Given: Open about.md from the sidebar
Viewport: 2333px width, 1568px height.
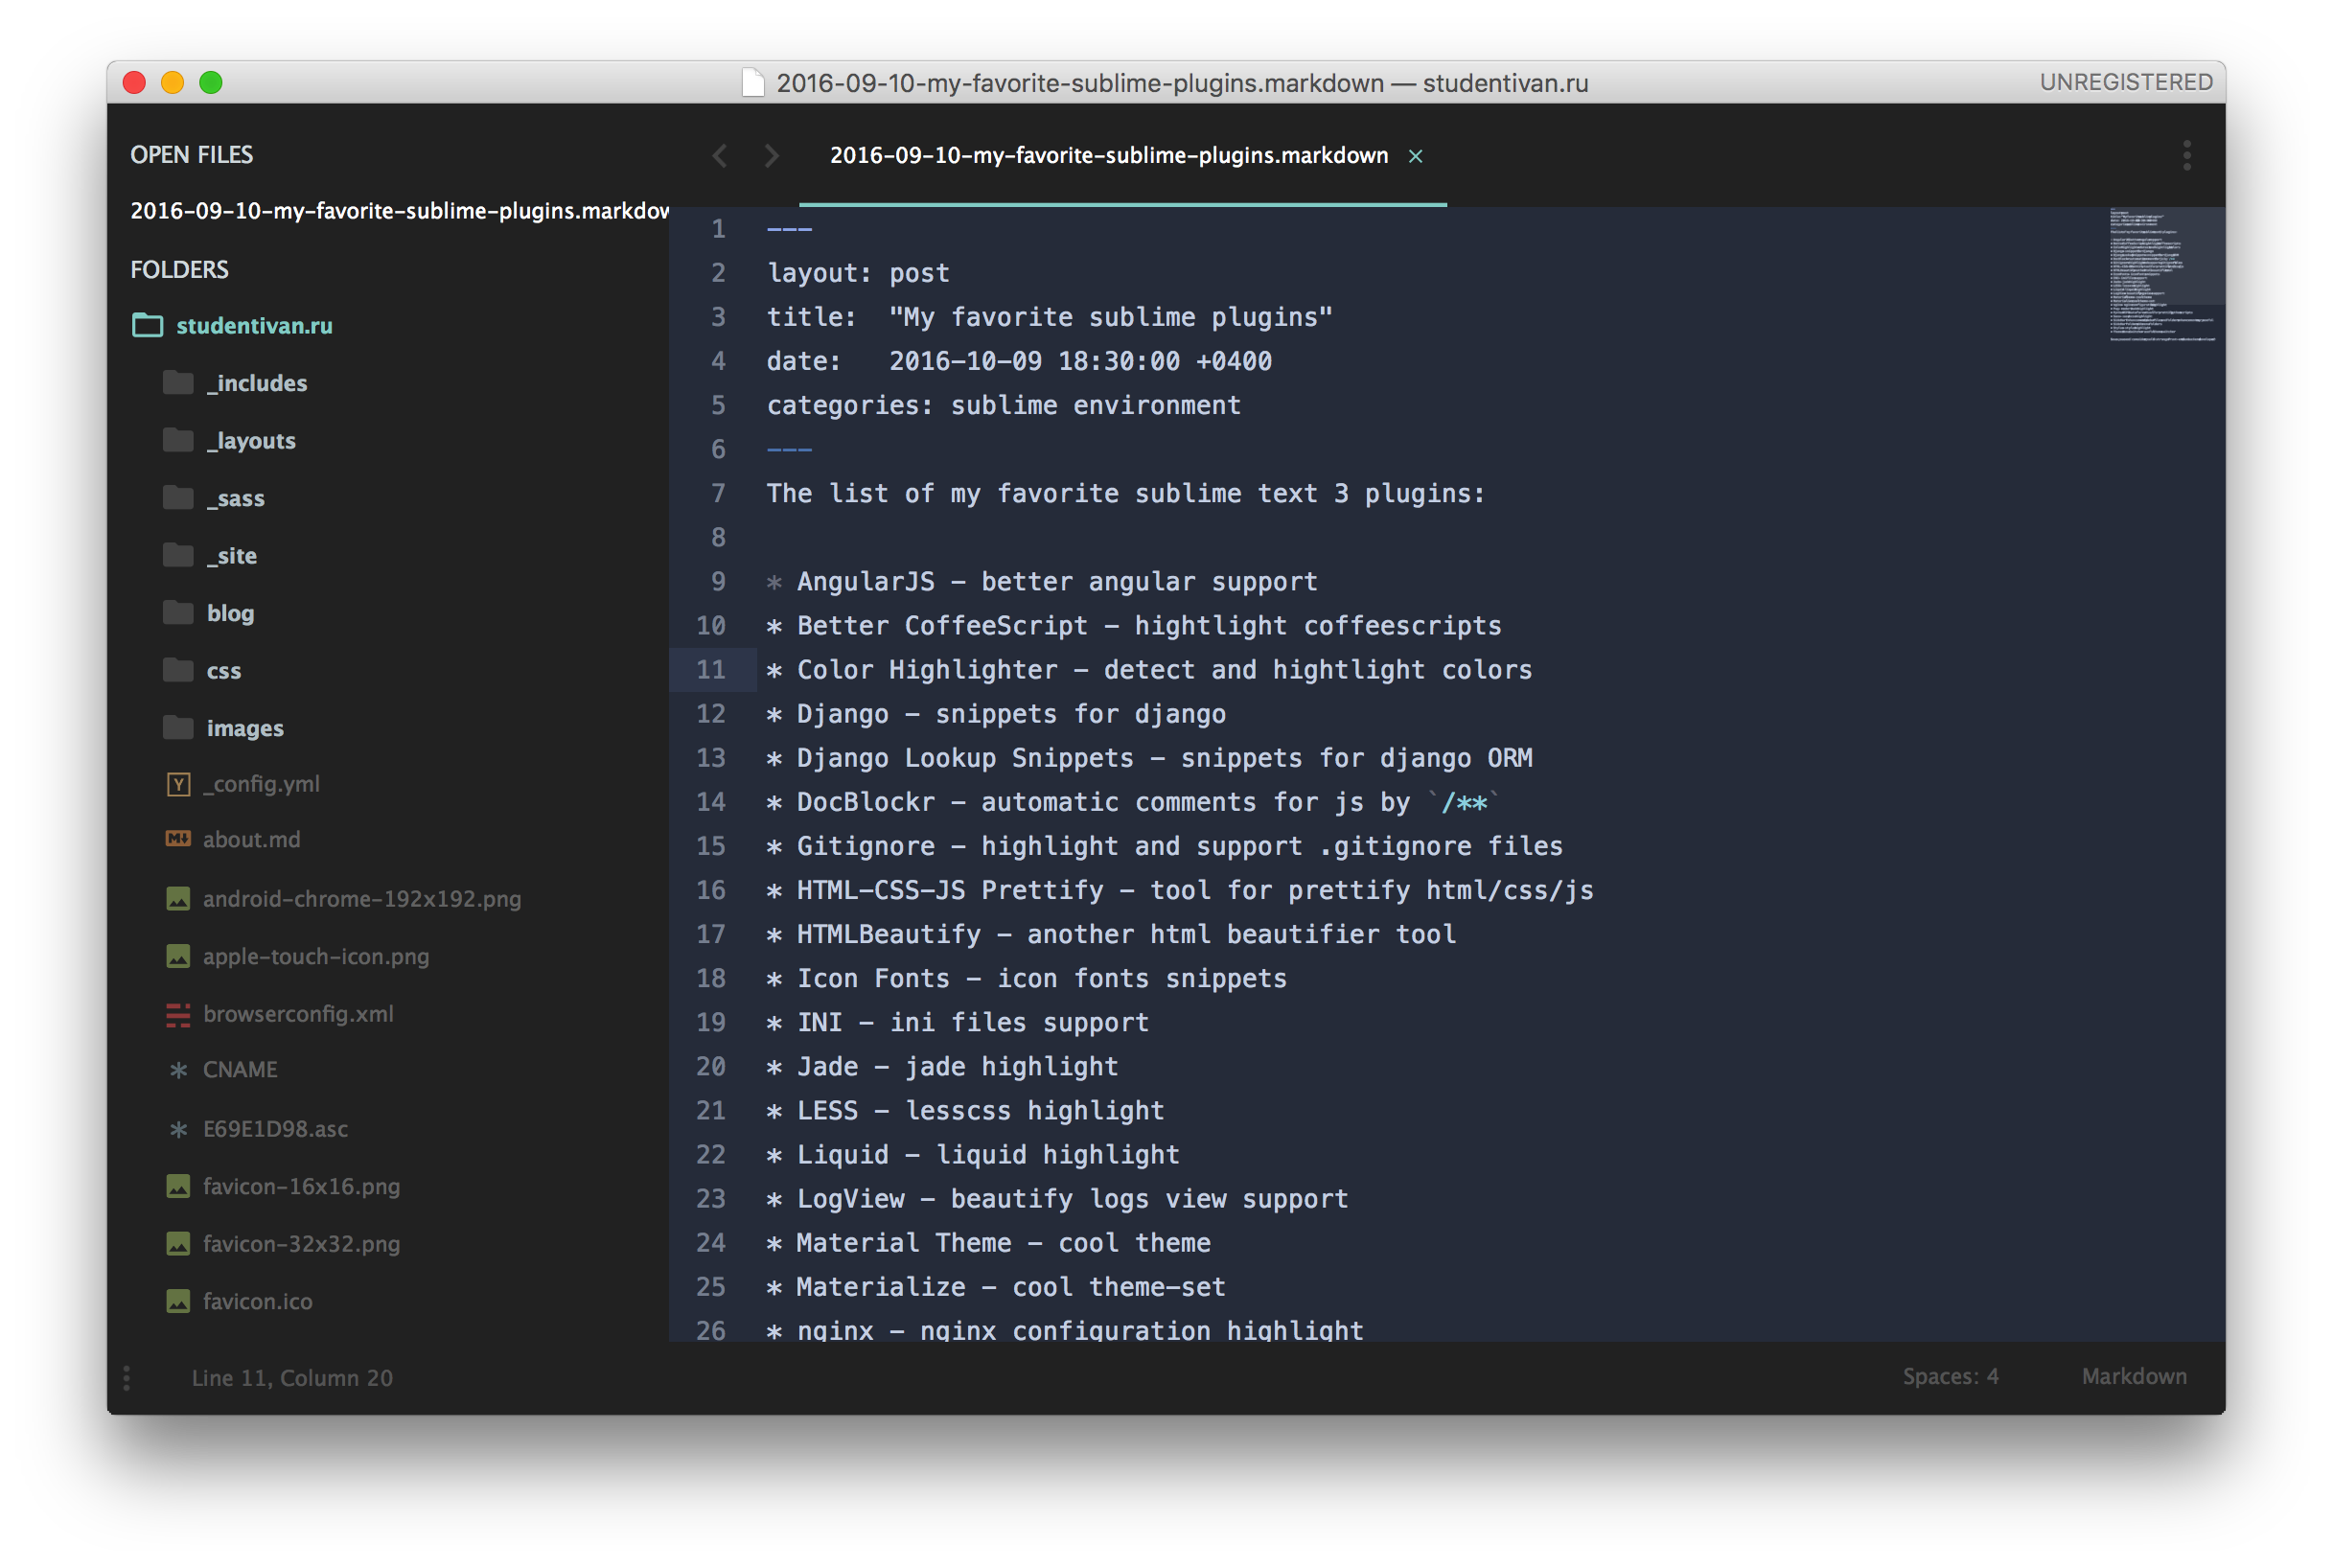Looking at the screenshot, I should (x=251, y=840).
